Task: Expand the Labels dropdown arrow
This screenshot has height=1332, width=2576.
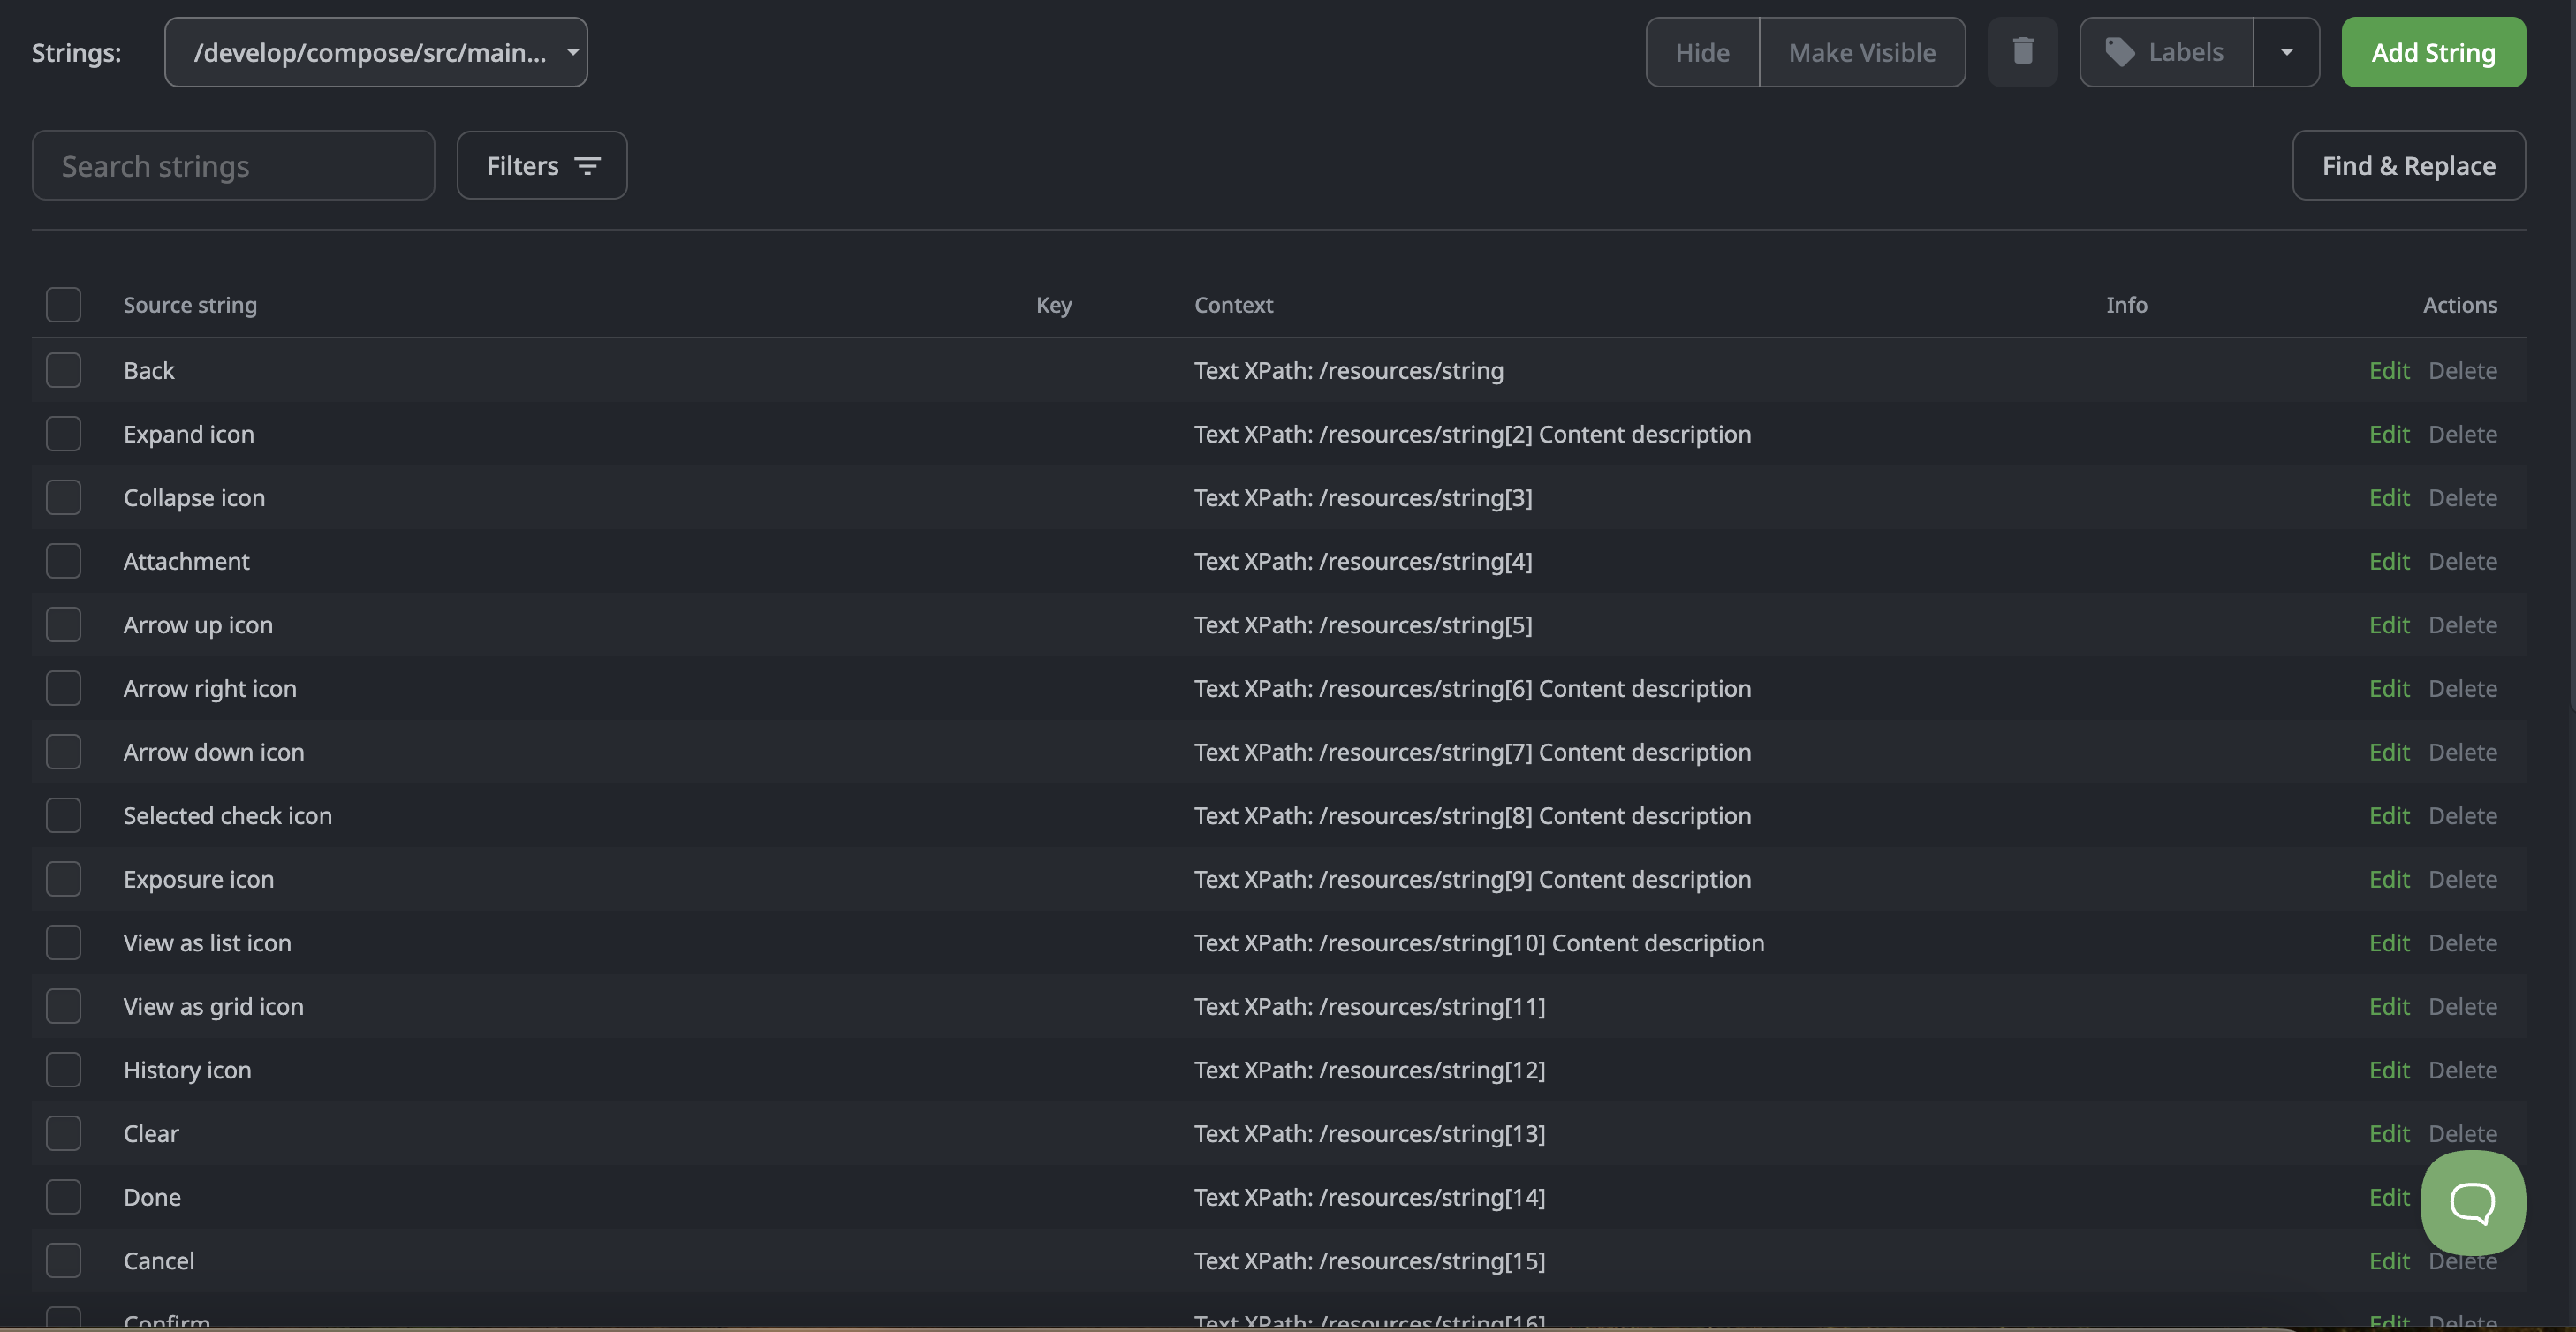Action: pyautogui.click(x=2286, y=52)
